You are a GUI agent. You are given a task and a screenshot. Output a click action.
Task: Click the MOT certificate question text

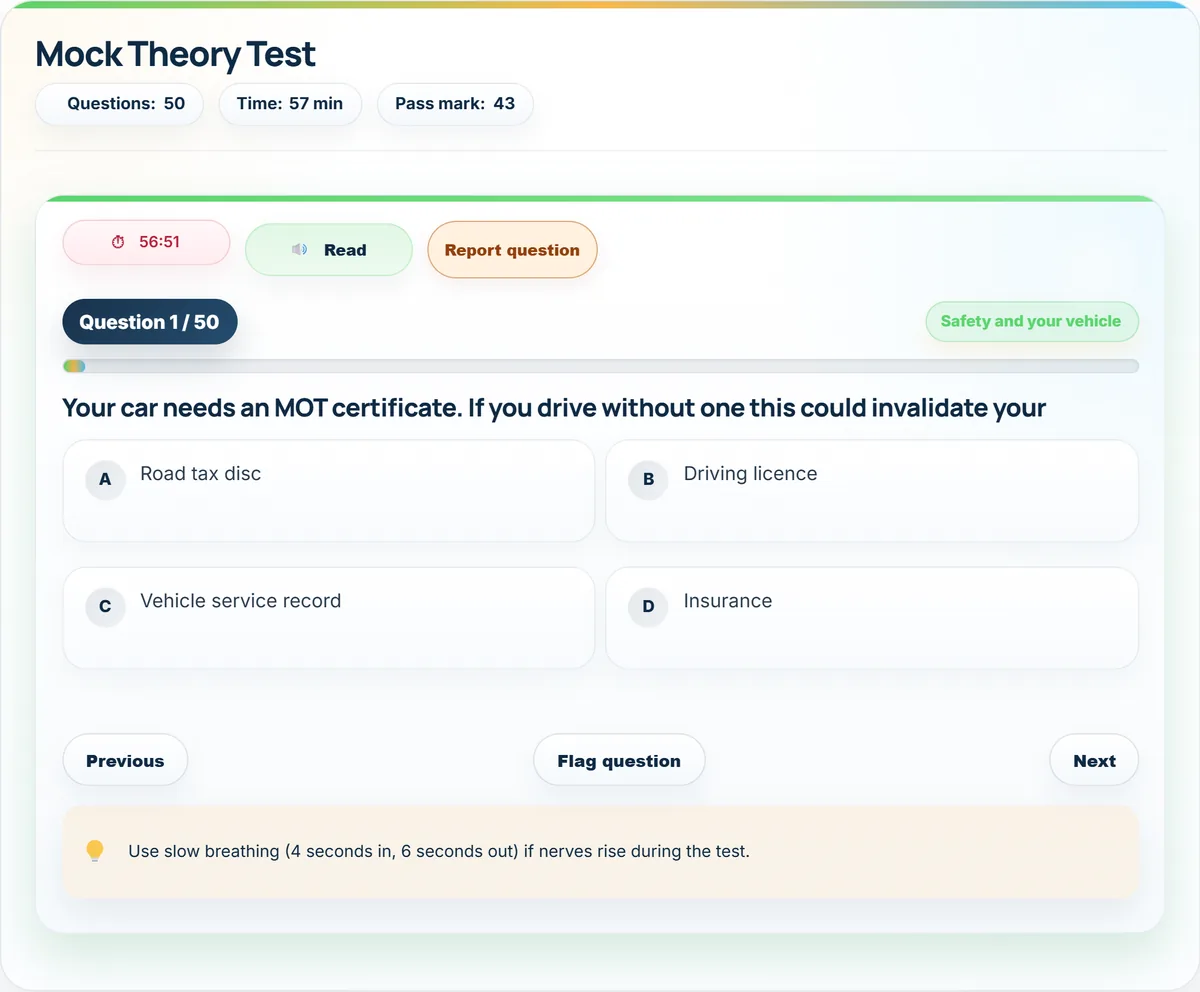pyautogui.click(x=554, y=408)
